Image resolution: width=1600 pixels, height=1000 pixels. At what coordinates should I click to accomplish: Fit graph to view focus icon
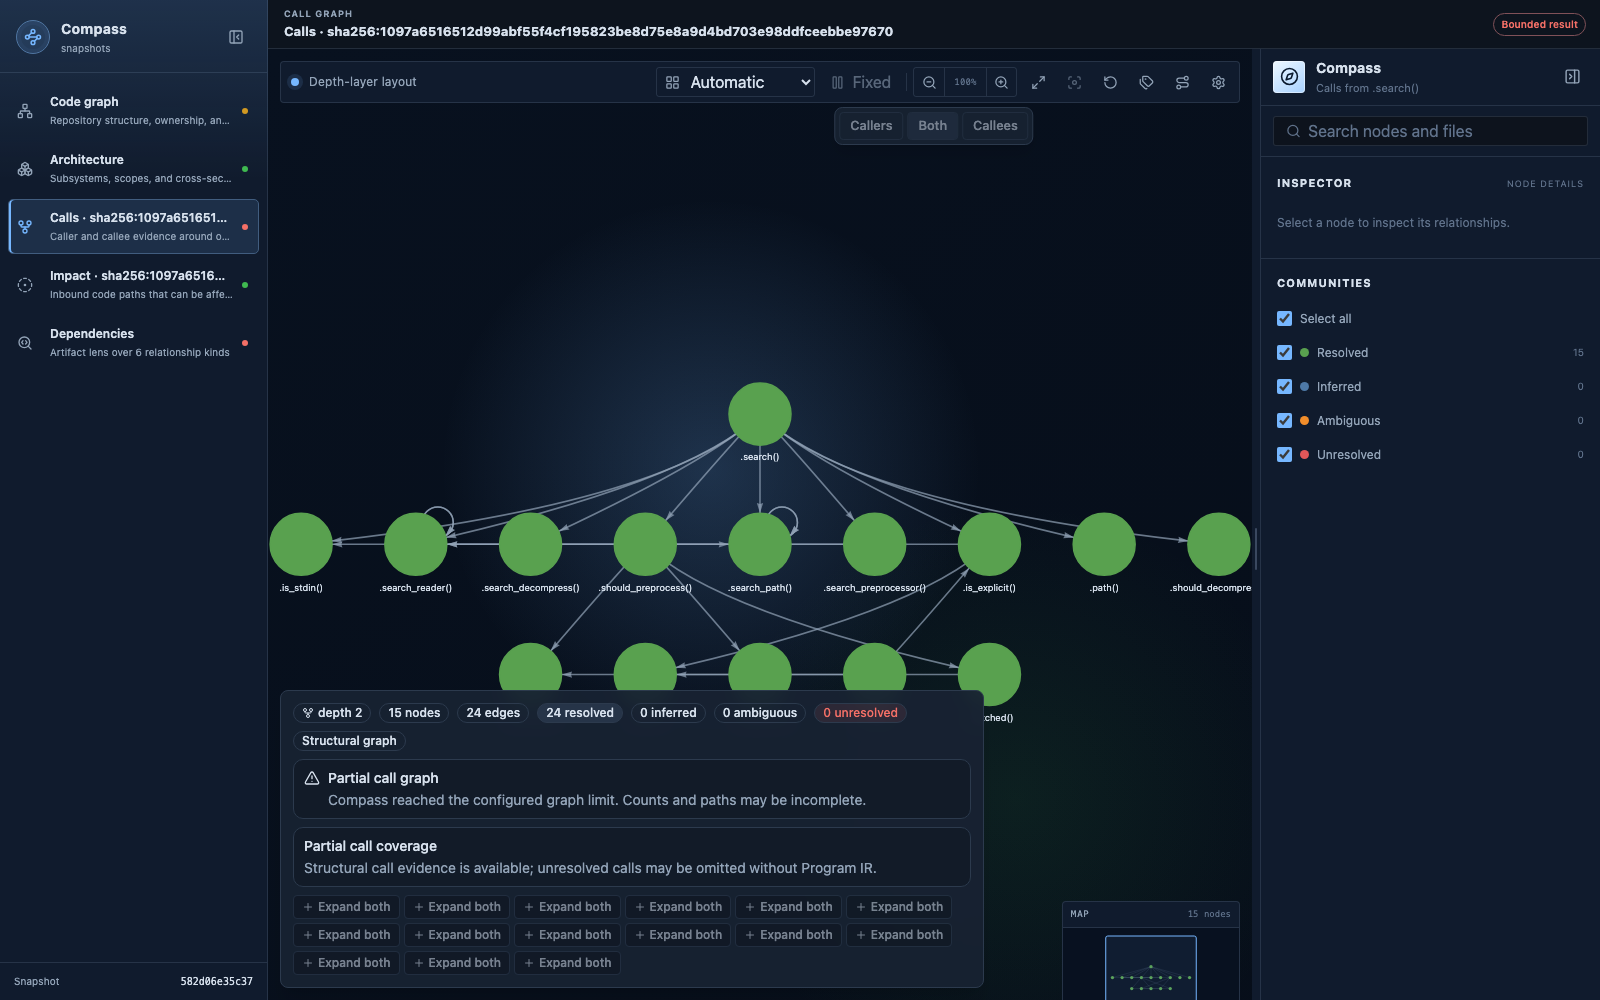pyautogui.click(x=1074, y=82)
